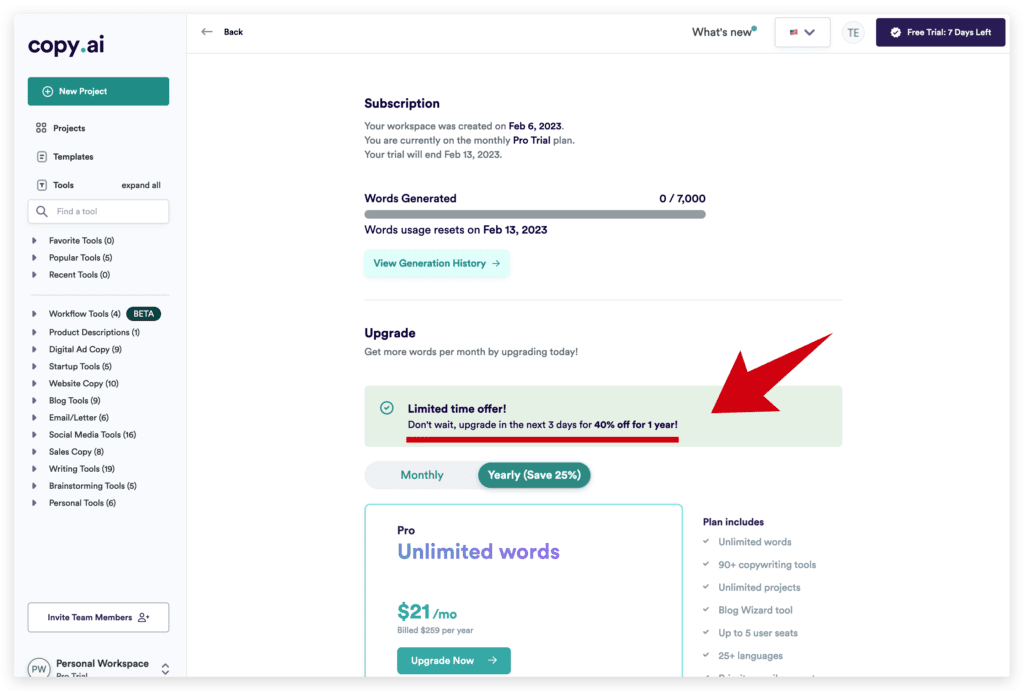This screenshot has height=691, width=1024.
Task: Open the TE account avatar
Action: pos(853,32)
